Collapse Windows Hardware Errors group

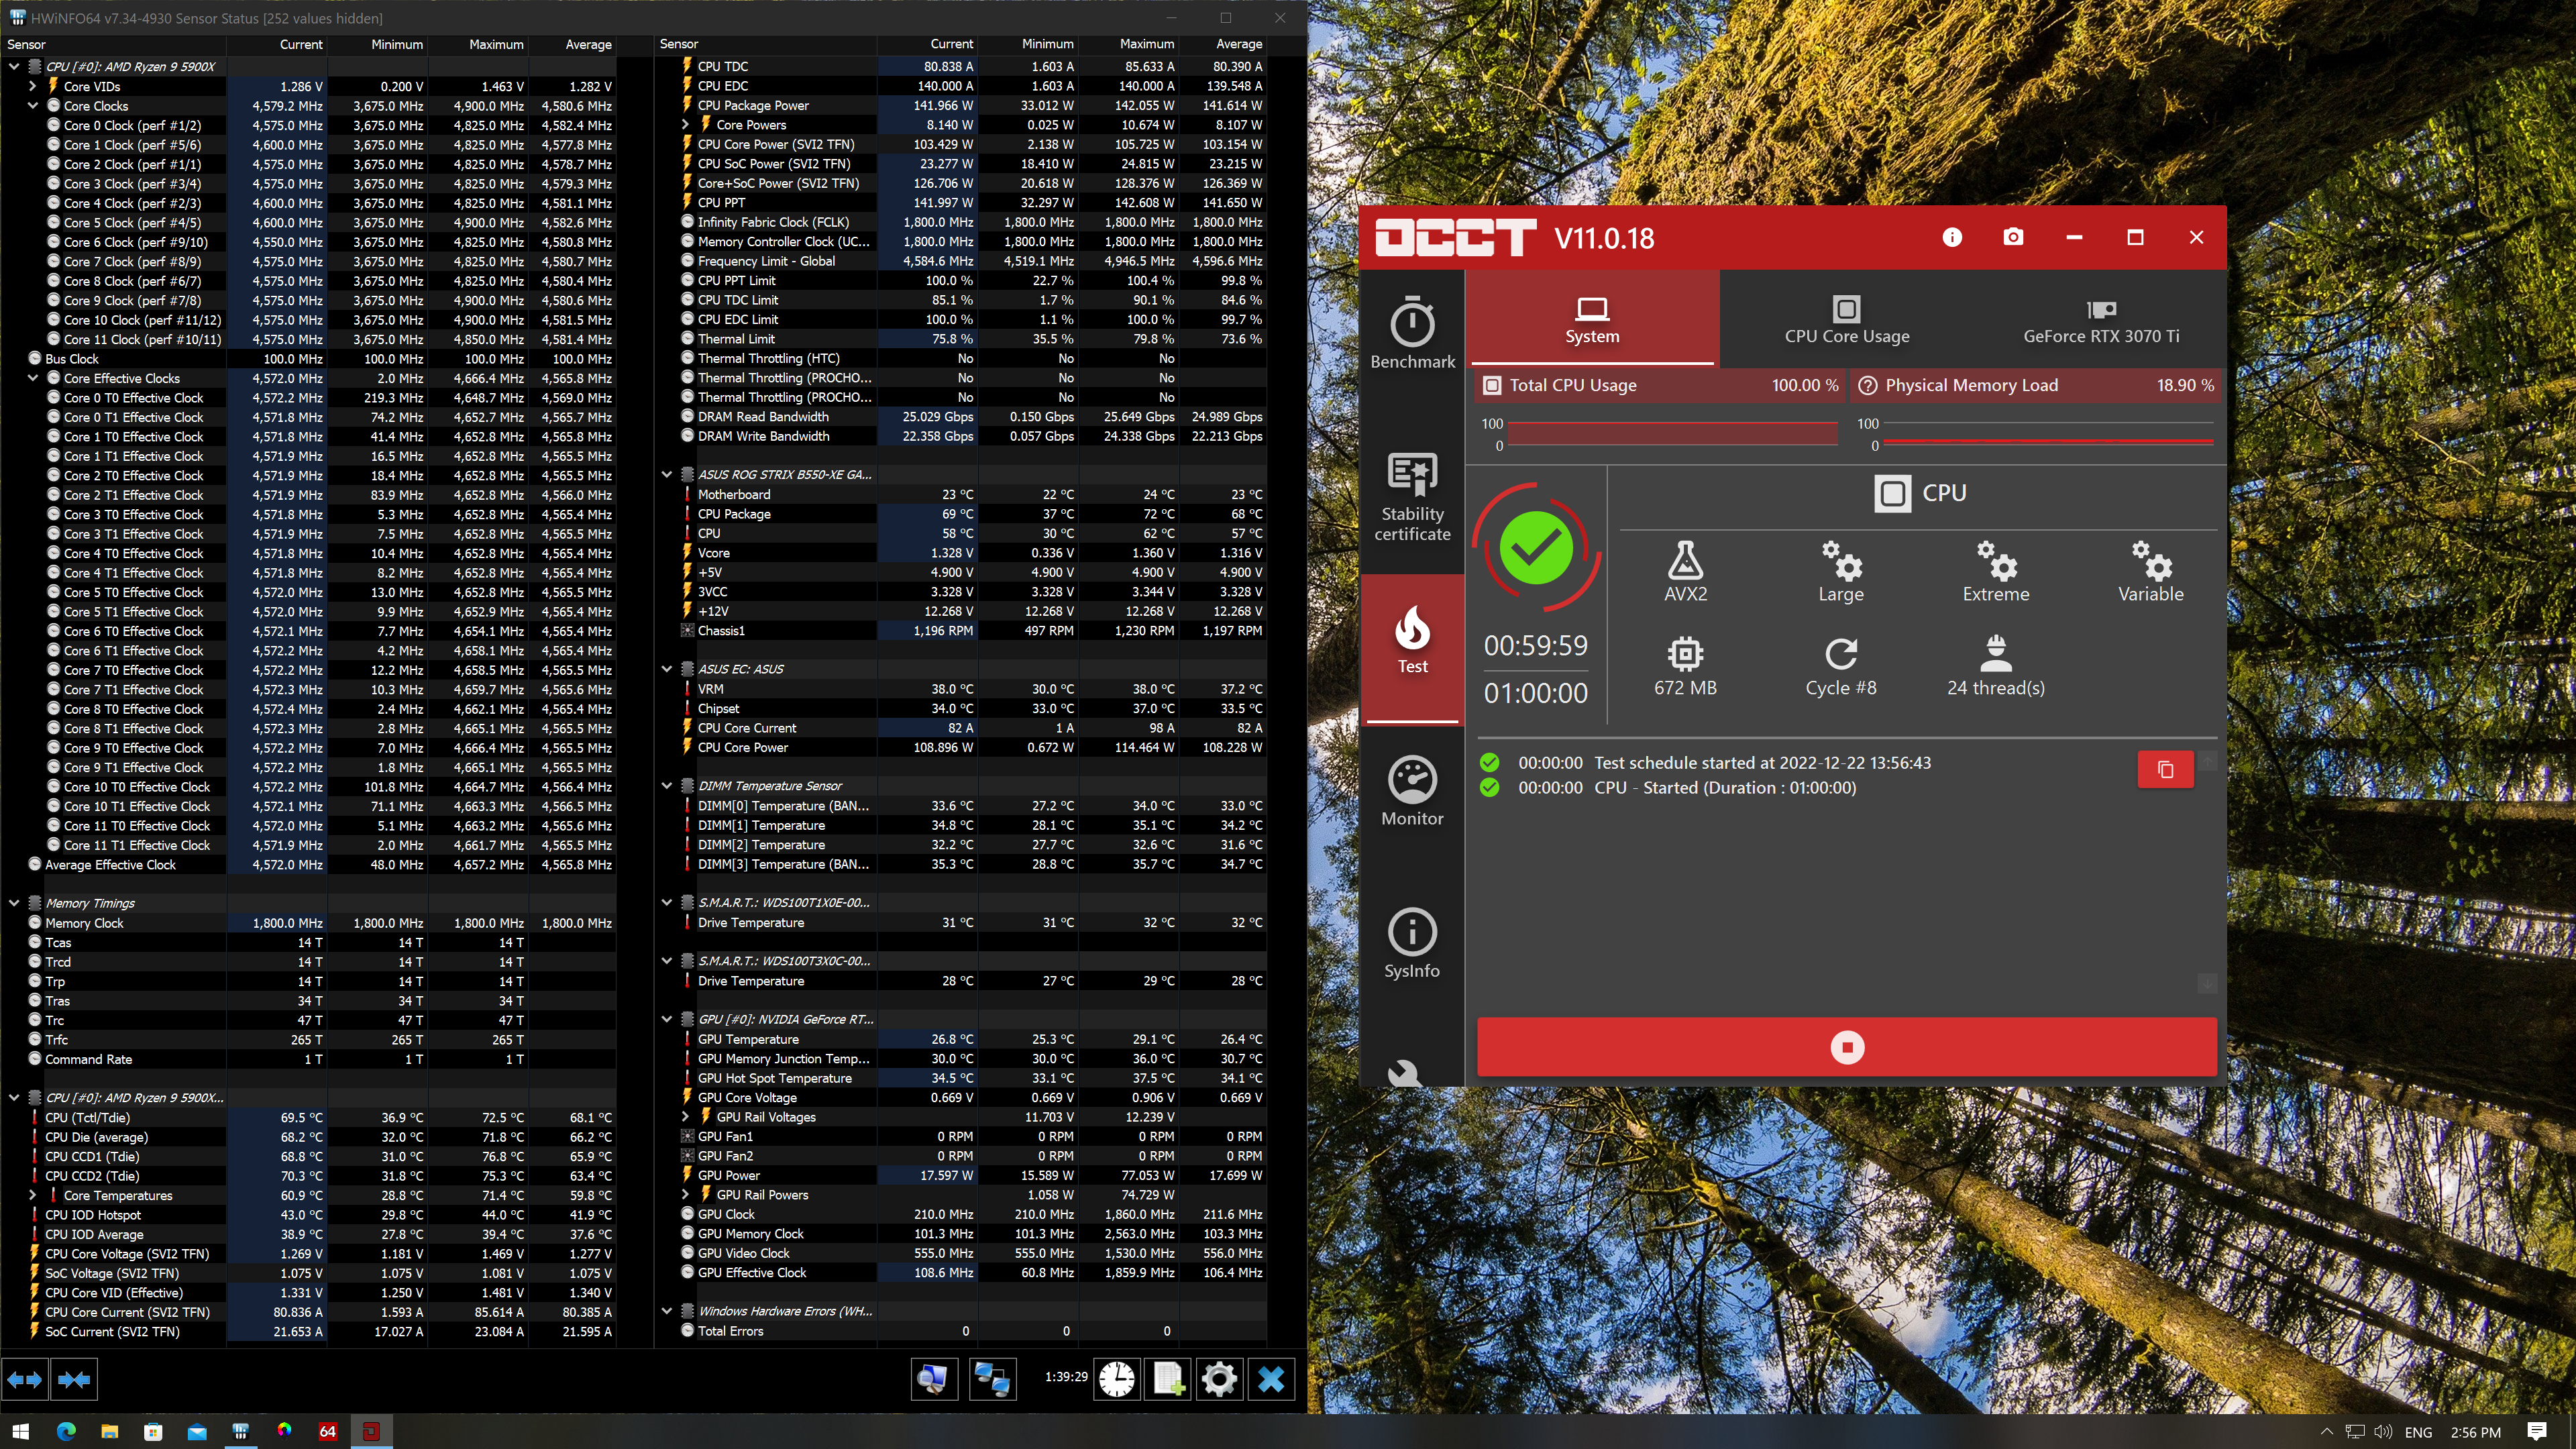[x=667, y=1311]
